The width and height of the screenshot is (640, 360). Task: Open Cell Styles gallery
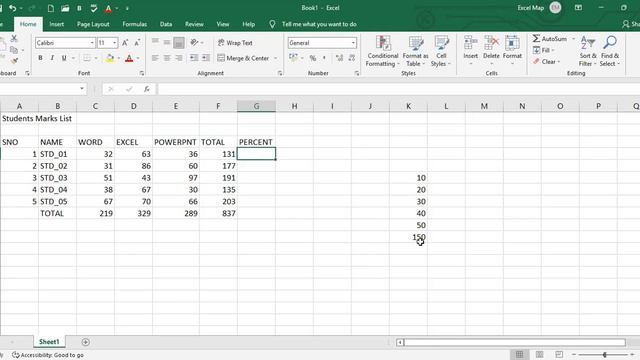pos(441,51)
